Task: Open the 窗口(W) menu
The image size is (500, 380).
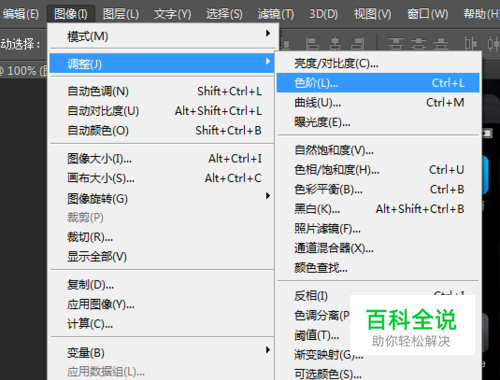Action: [427, 14]
